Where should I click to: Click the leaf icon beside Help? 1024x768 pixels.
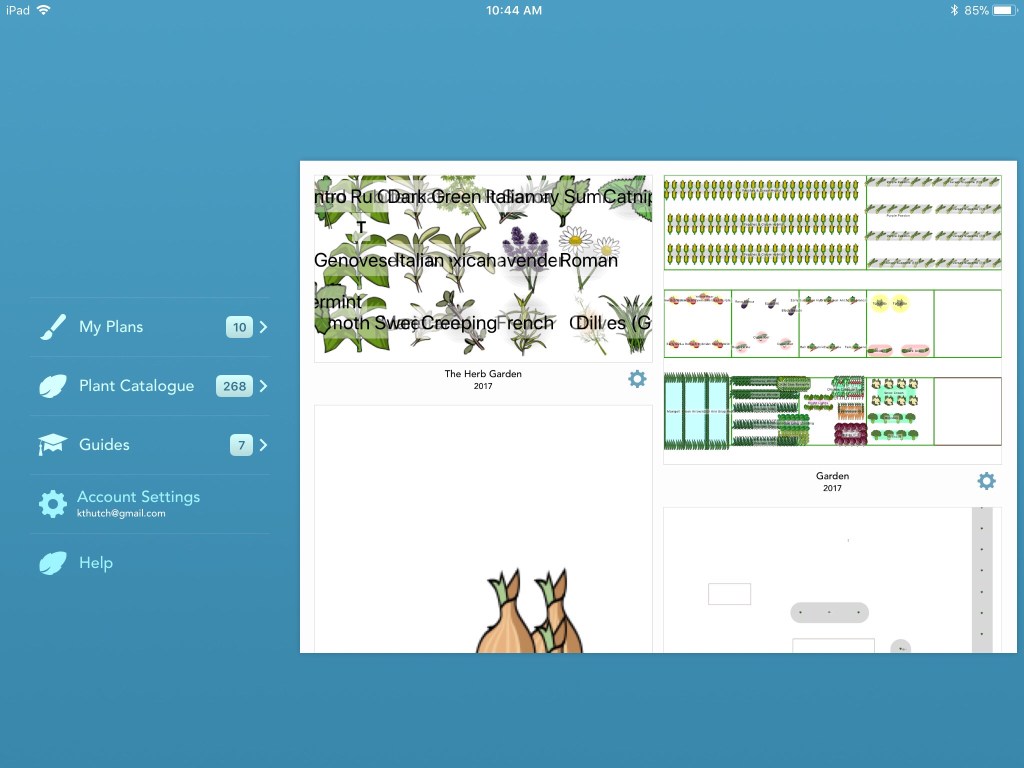pyautogui.click(x=52, y=563)
